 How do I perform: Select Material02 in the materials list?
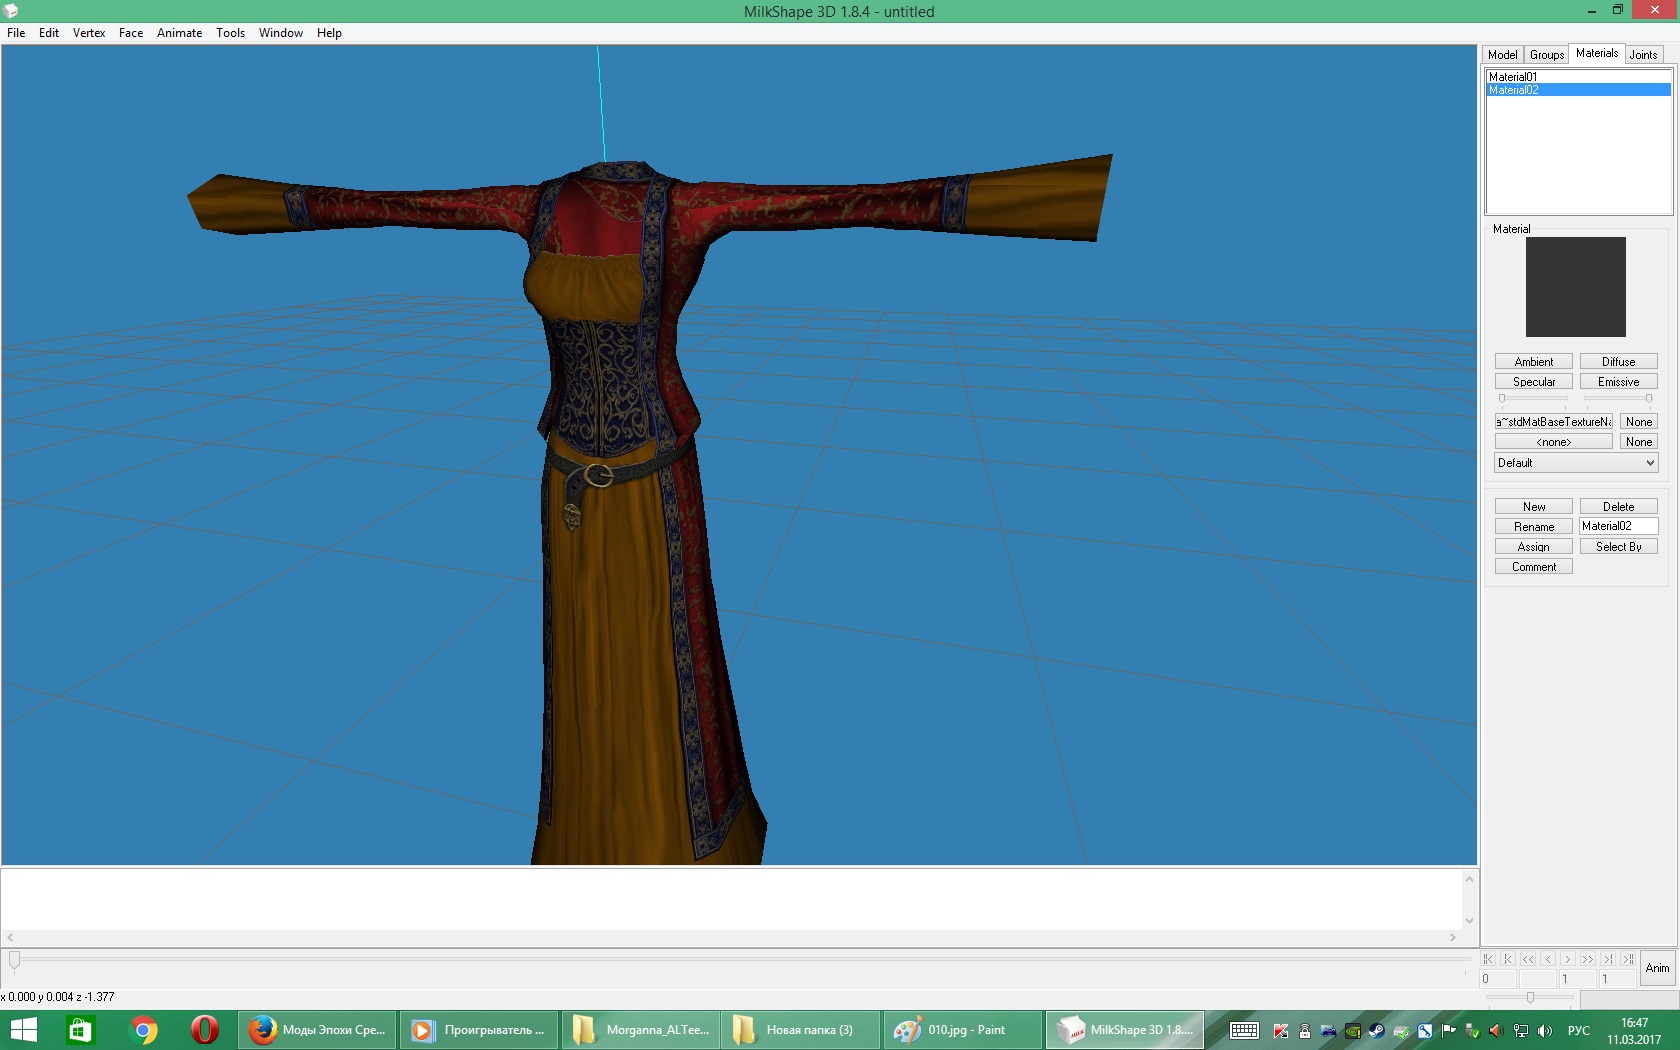[1579, 90]
